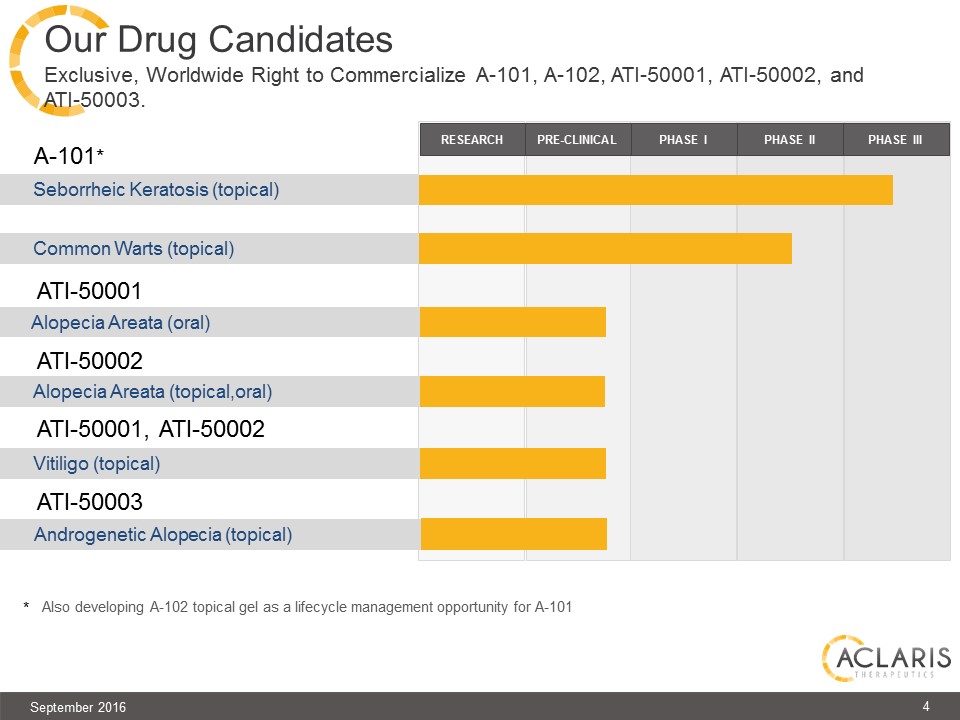Click the Our Drug Candidates title
The height and width of the screenshot is (720, 960).
tap(219, 40)
